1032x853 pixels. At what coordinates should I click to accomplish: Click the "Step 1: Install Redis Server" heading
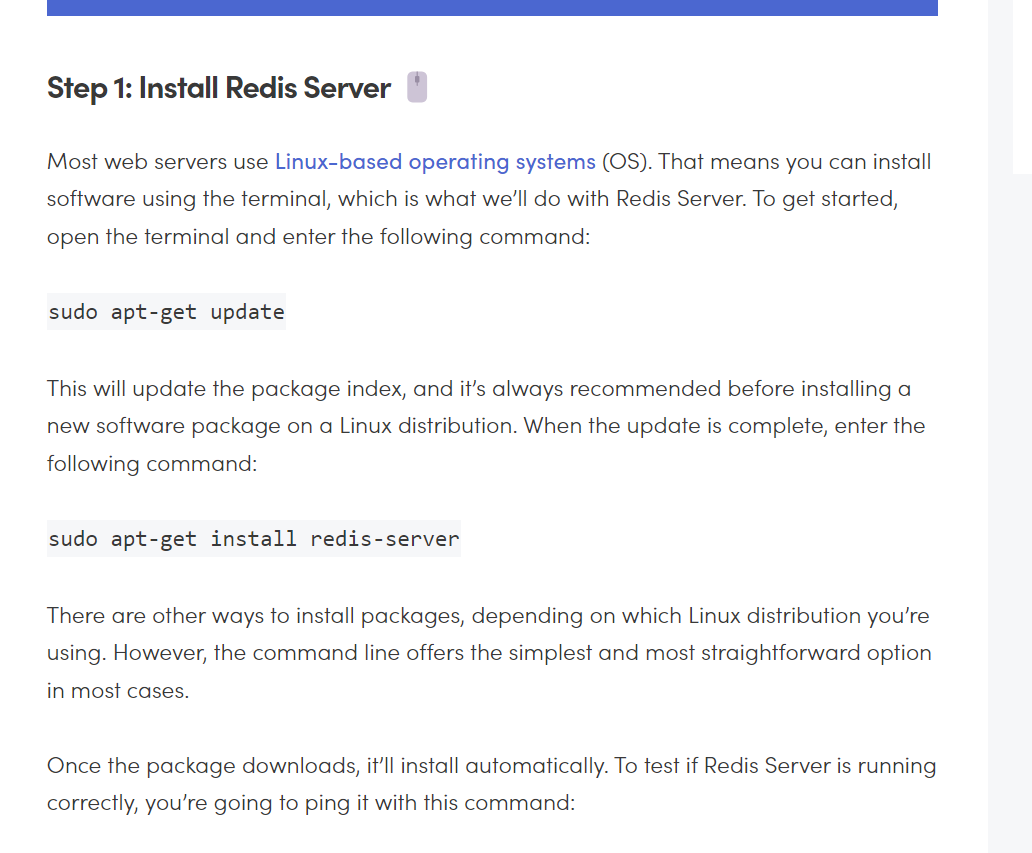[219, 88]
